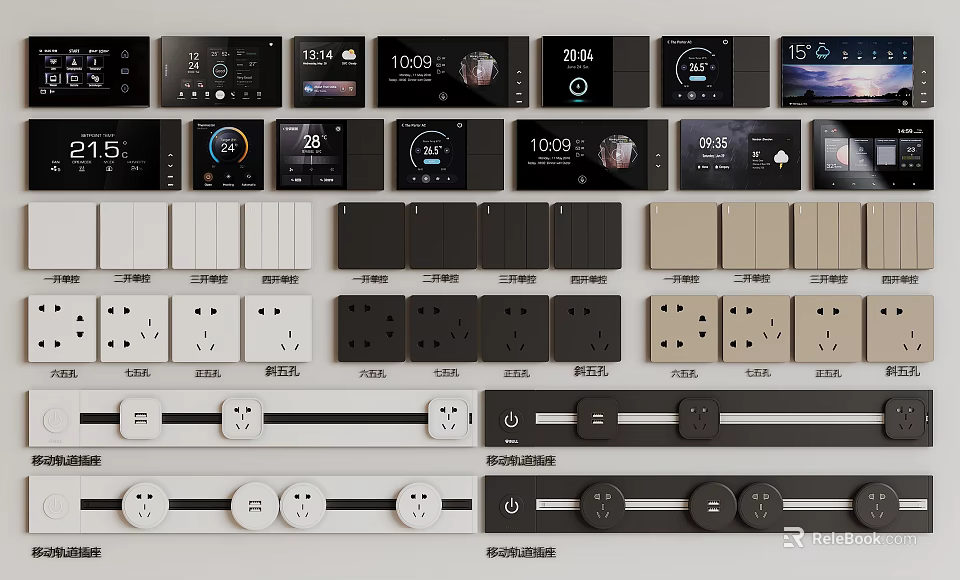
Task: Tap the home icon on the START panel
Action: pyautogui.click(x=125, y=55)
